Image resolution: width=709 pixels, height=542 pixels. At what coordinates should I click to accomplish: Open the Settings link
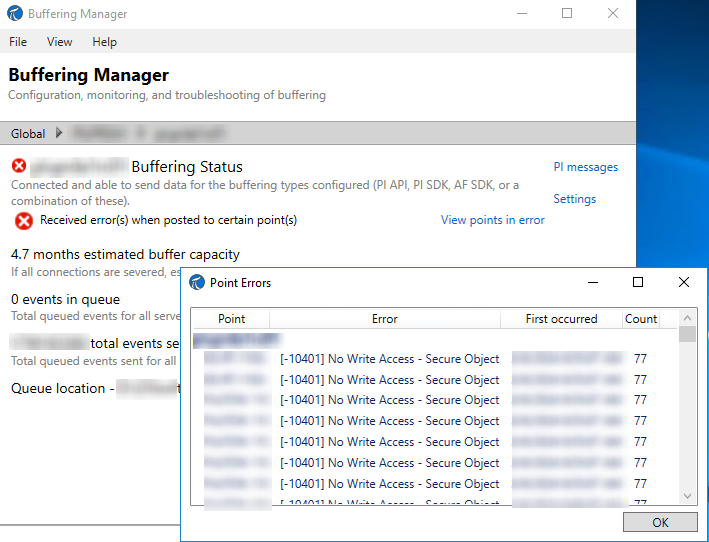pos(574,199)
